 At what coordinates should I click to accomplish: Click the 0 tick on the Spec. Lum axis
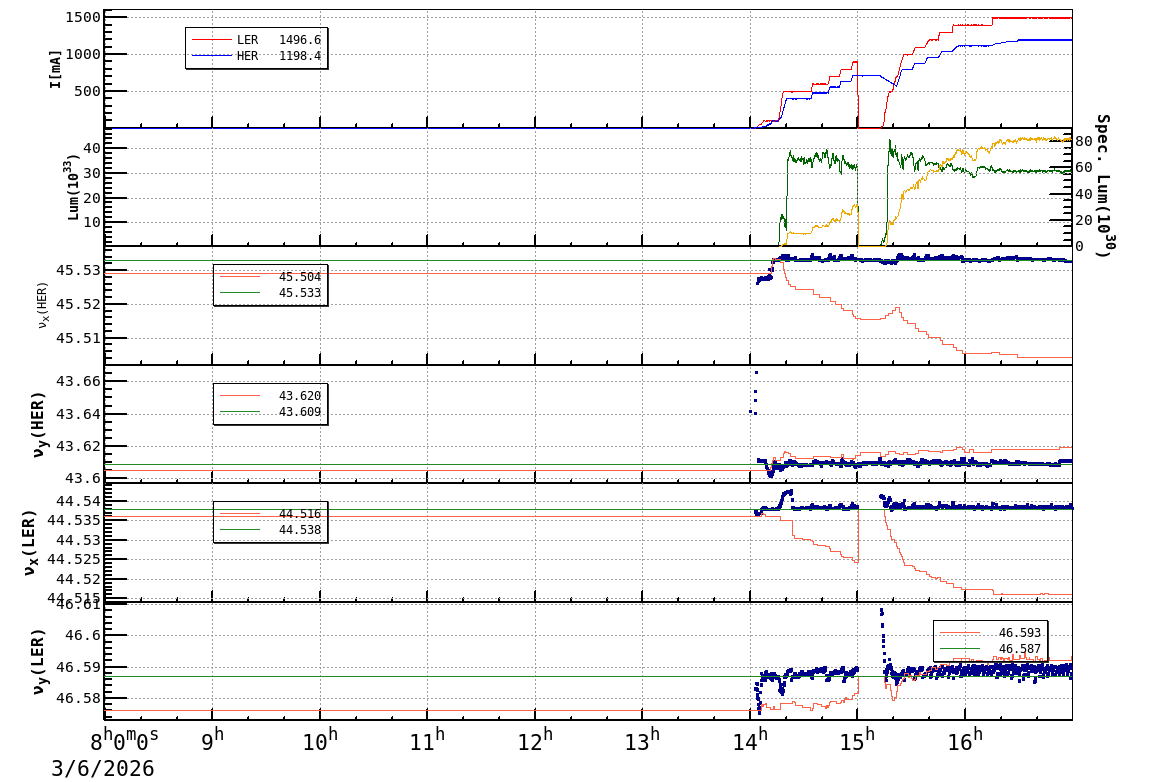[x=1080, y=246]
